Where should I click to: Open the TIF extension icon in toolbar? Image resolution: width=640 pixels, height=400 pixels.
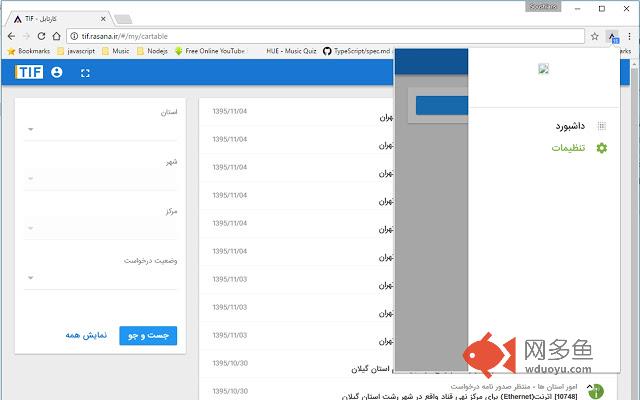(612, 37)
